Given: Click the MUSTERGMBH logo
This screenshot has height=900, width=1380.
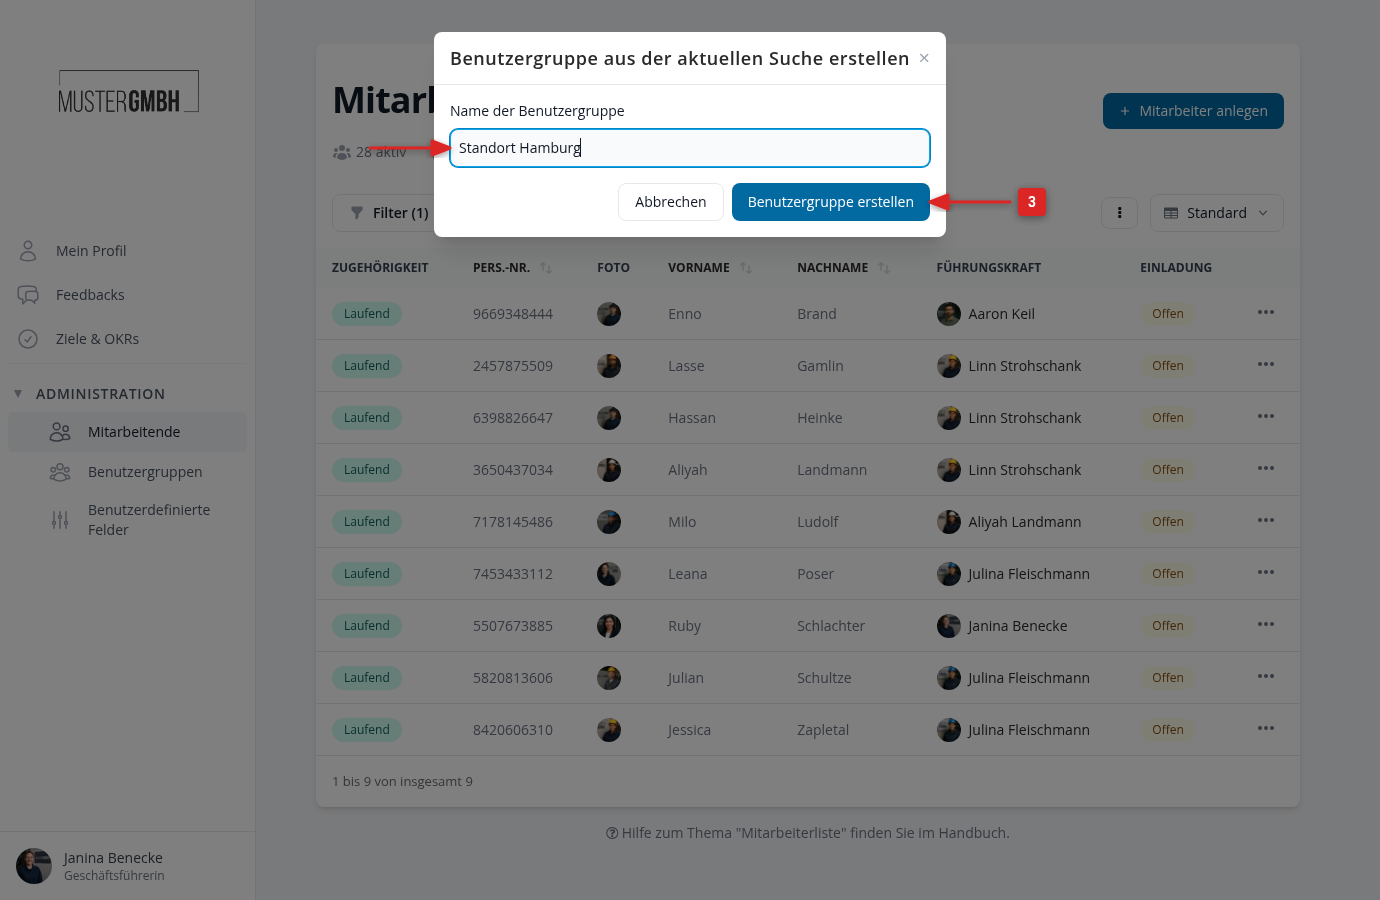Looking at the screenshot, I should [128, 92].
